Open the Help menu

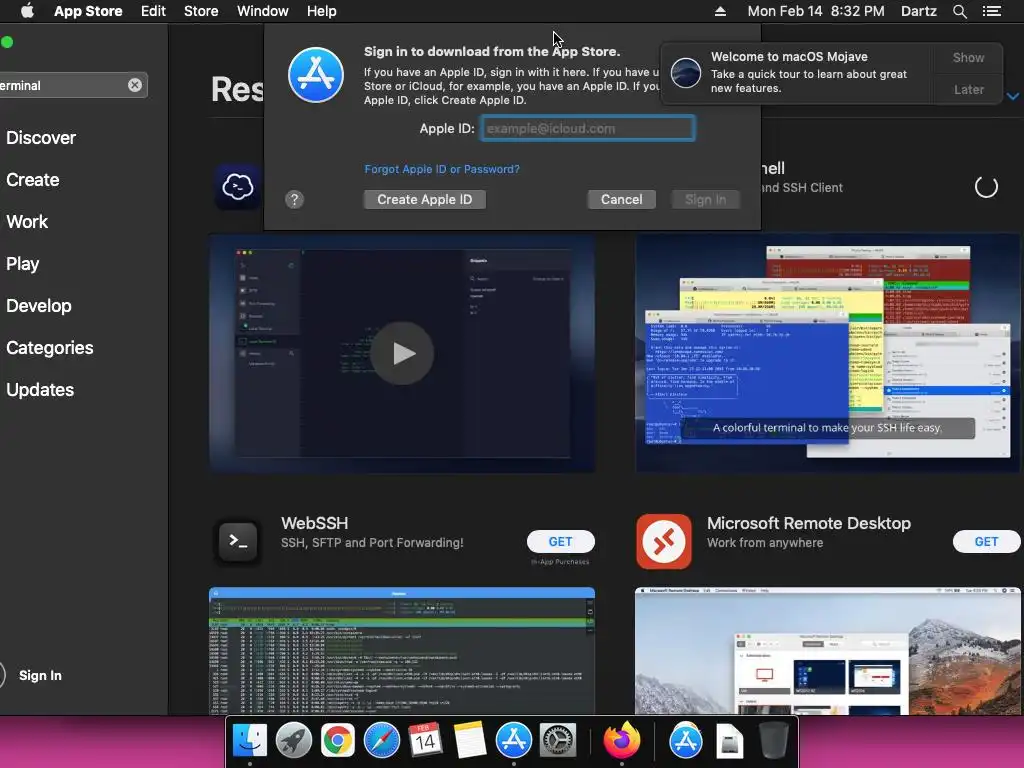(x=322, y=11)
